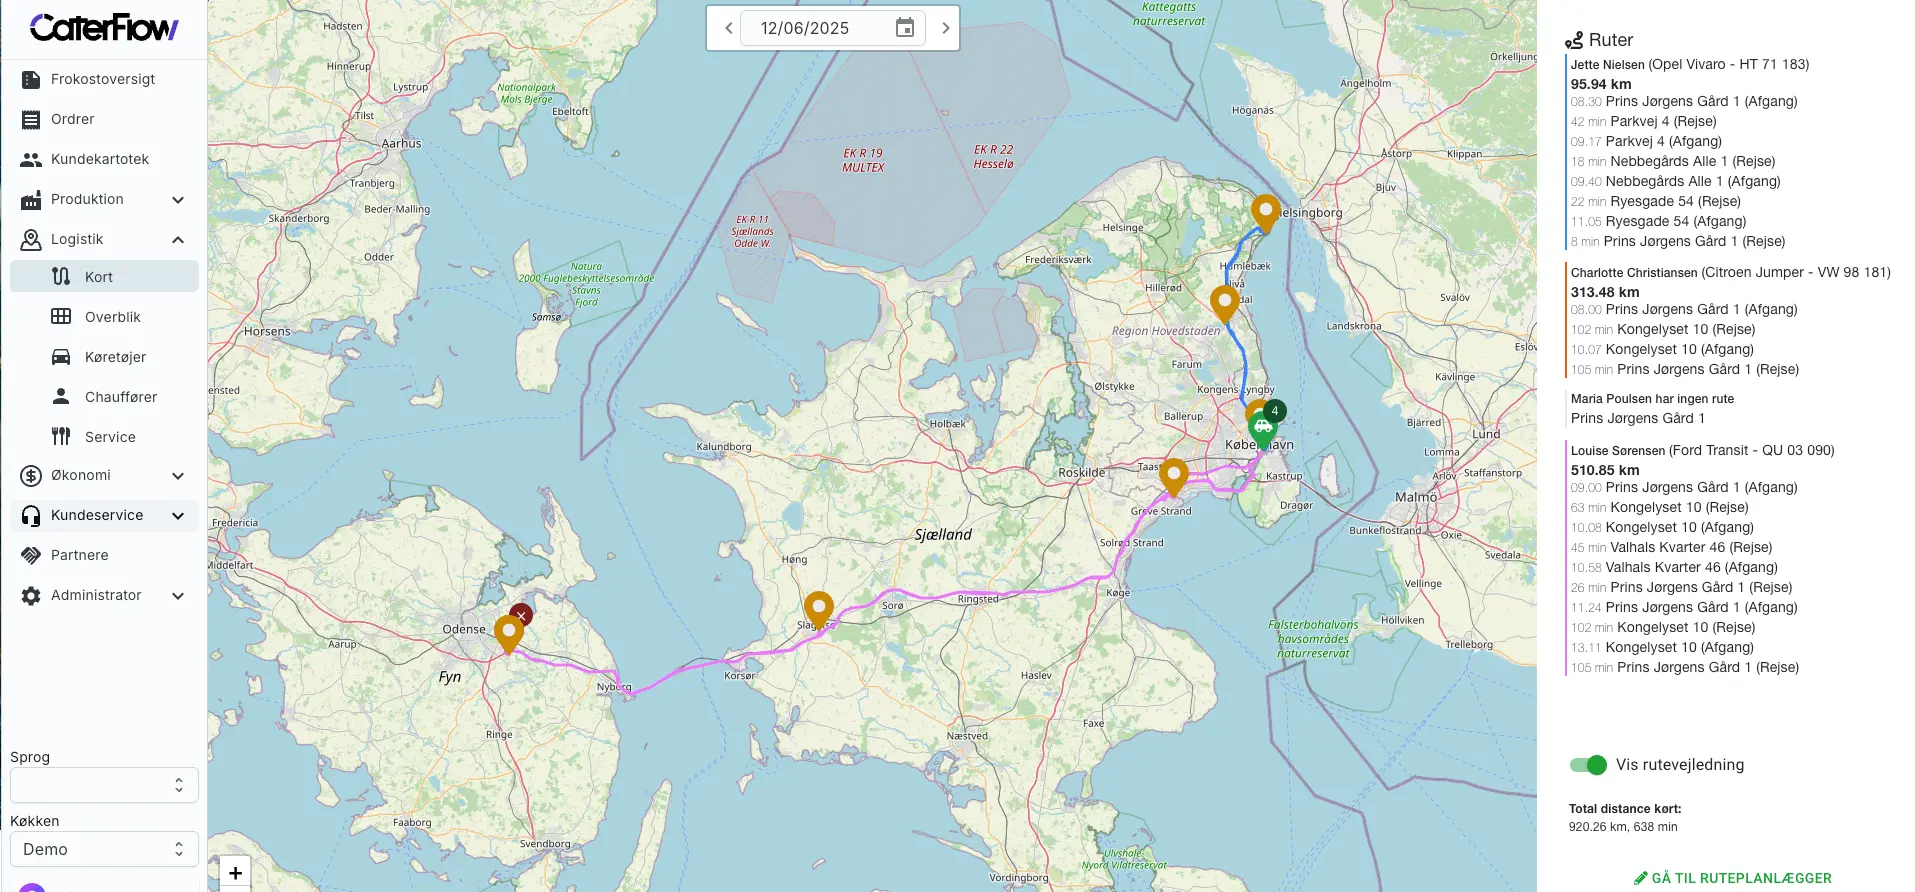The width and height of the screenshot is (1915, 892).
Task: Click the Chauffører person icon
Action: click(61, 397)
